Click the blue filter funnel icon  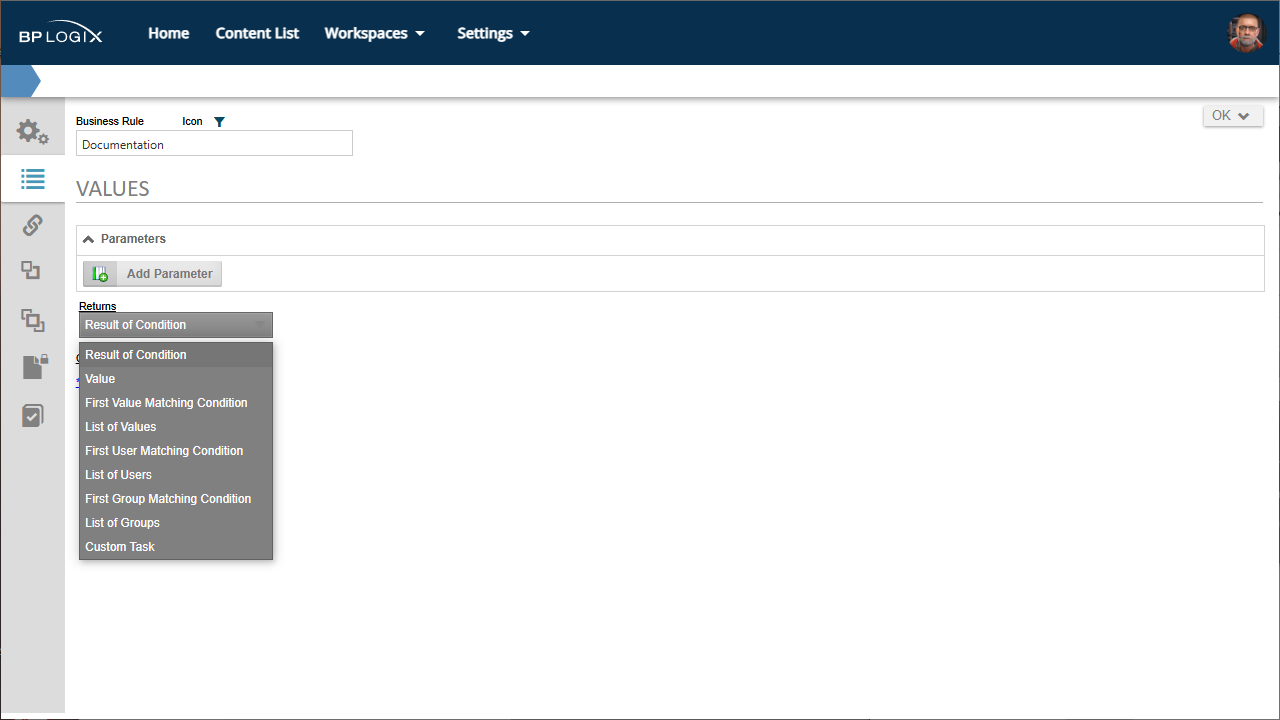point(220,122)
